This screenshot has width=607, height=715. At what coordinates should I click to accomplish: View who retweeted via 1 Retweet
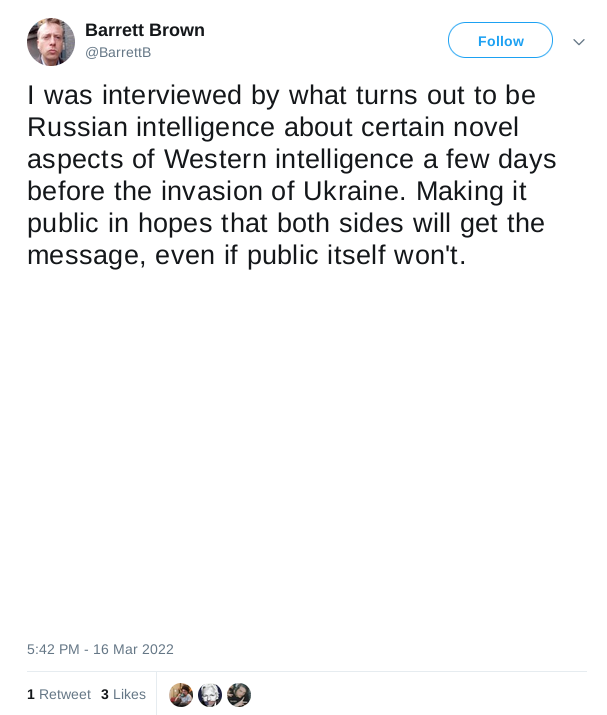[59, 694]
